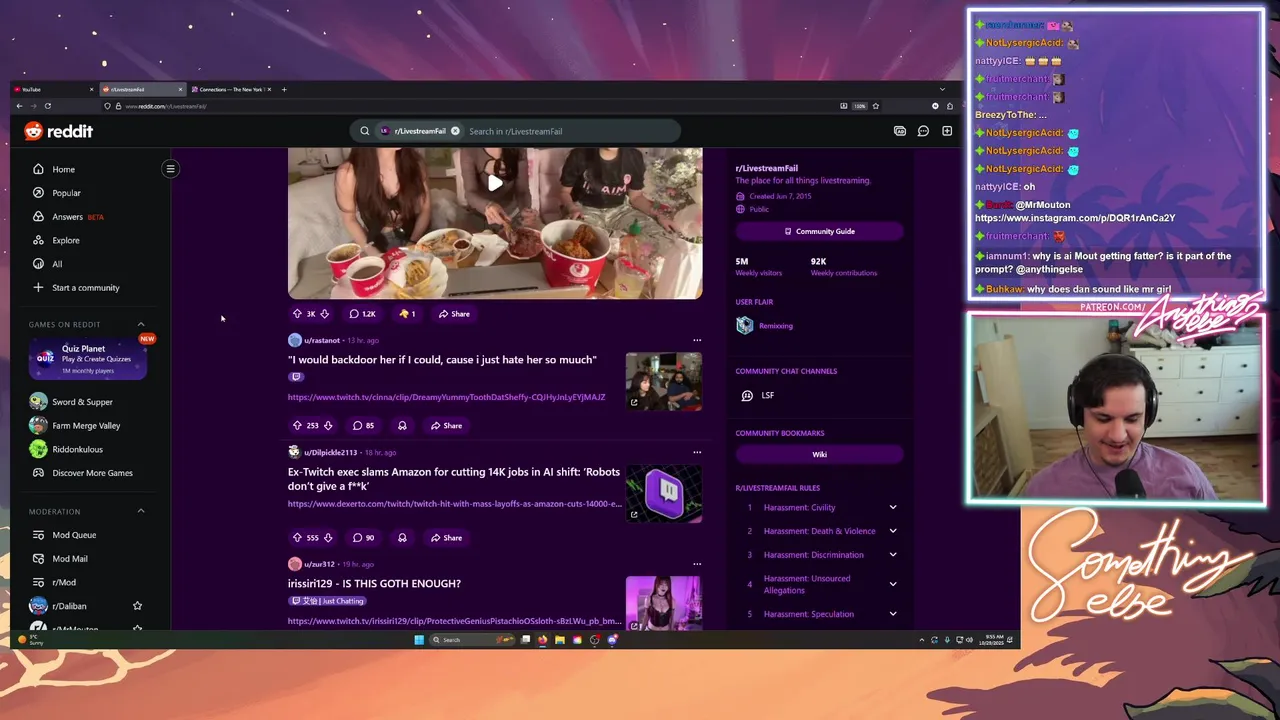This screenshot has height=720, width=1280.
Task: Open the Wiki community bookmark
Action: click(819, 454)
